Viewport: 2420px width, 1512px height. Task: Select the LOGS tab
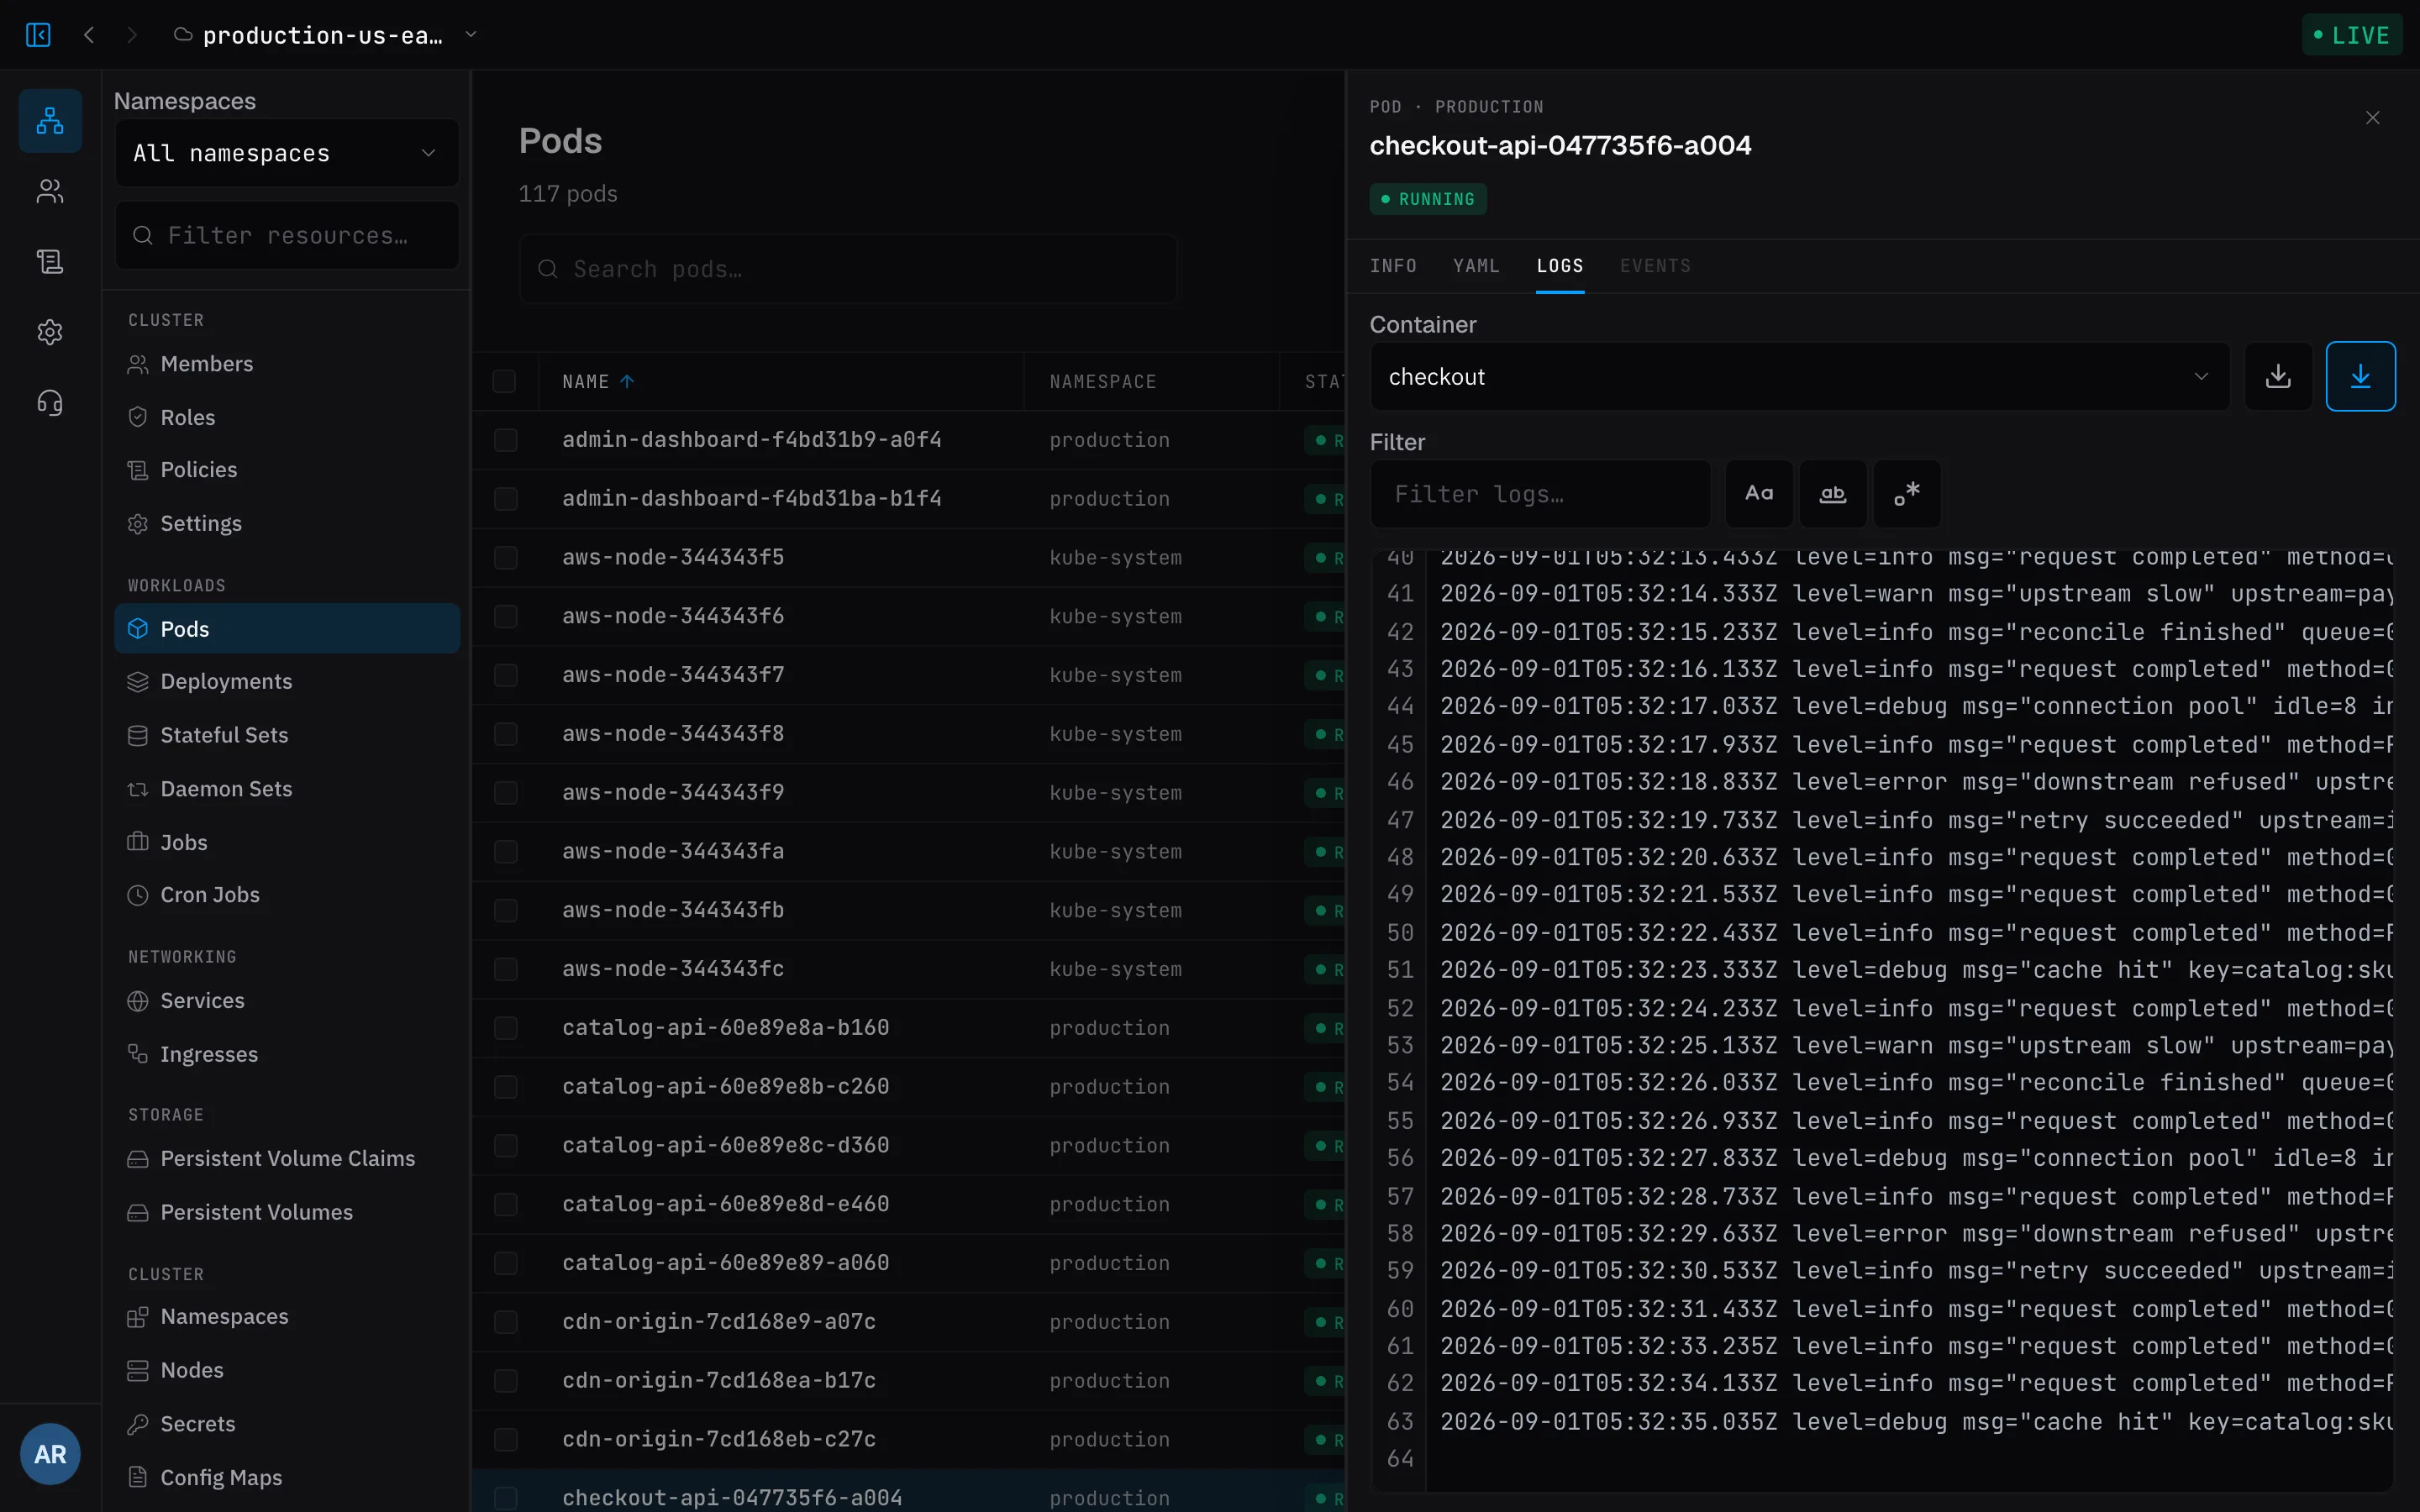(x=1559, y=266)
